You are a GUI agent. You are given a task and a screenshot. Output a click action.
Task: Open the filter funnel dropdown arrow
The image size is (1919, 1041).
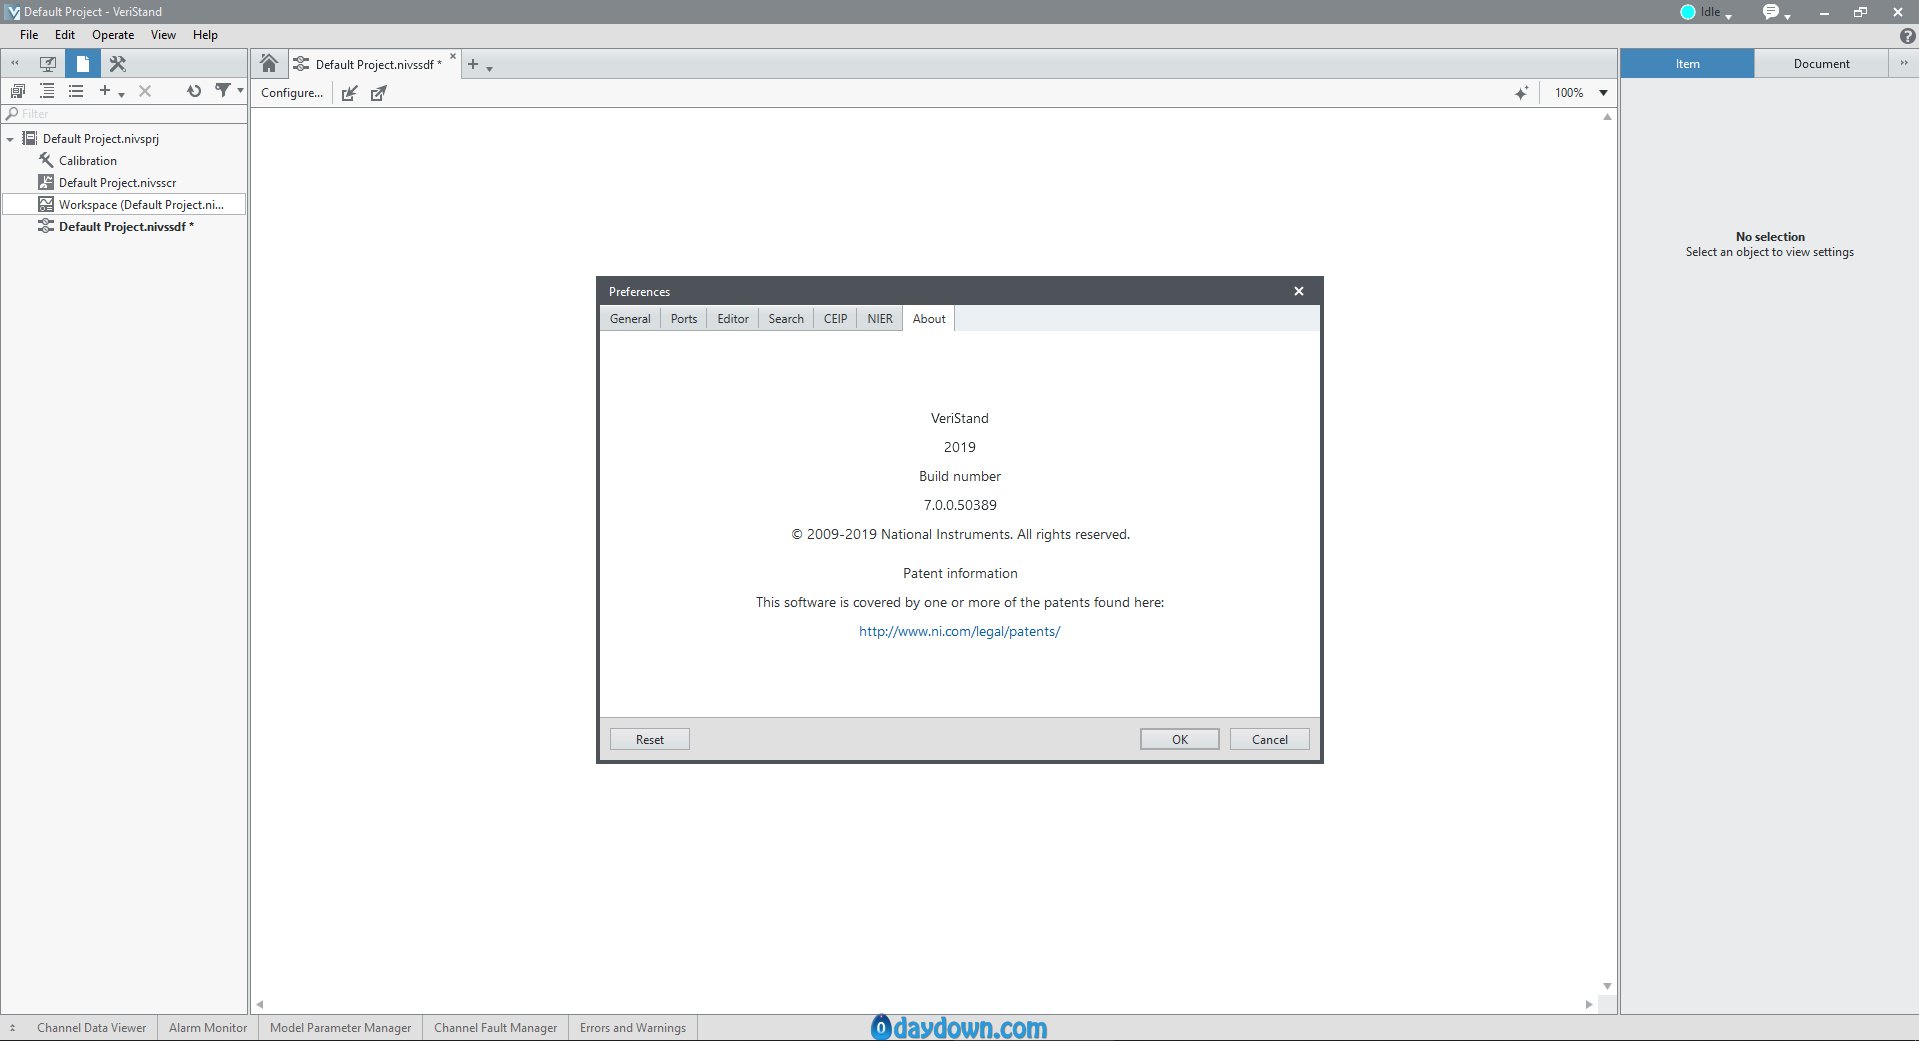coord(240,91)
